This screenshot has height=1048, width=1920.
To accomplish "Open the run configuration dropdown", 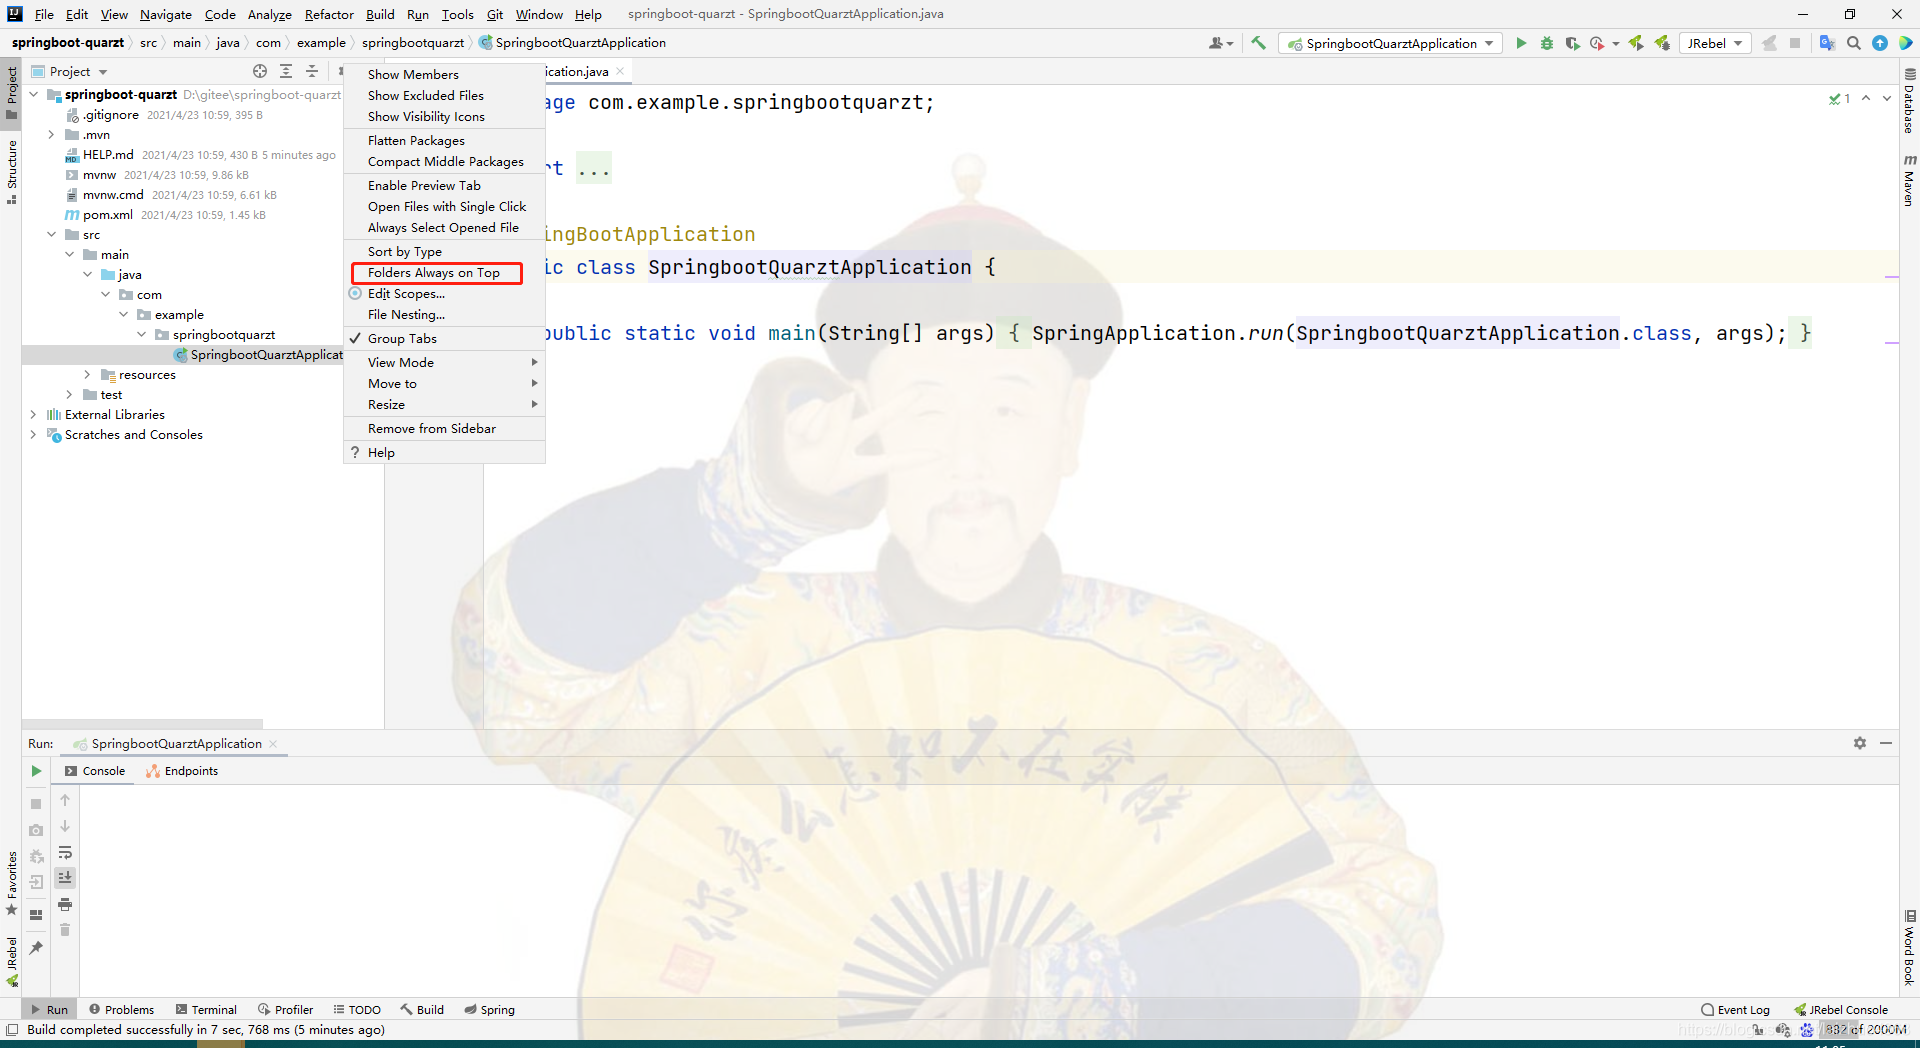I will [1391, 43].
